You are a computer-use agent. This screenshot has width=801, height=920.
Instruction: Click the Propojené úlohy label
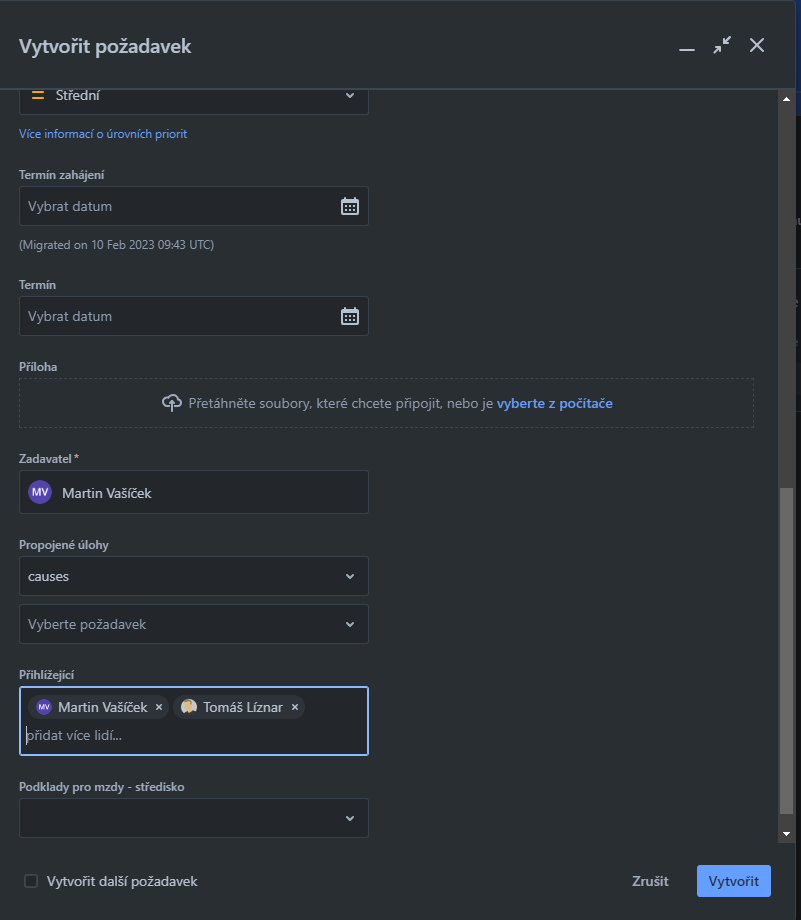(x=63, y=545)
